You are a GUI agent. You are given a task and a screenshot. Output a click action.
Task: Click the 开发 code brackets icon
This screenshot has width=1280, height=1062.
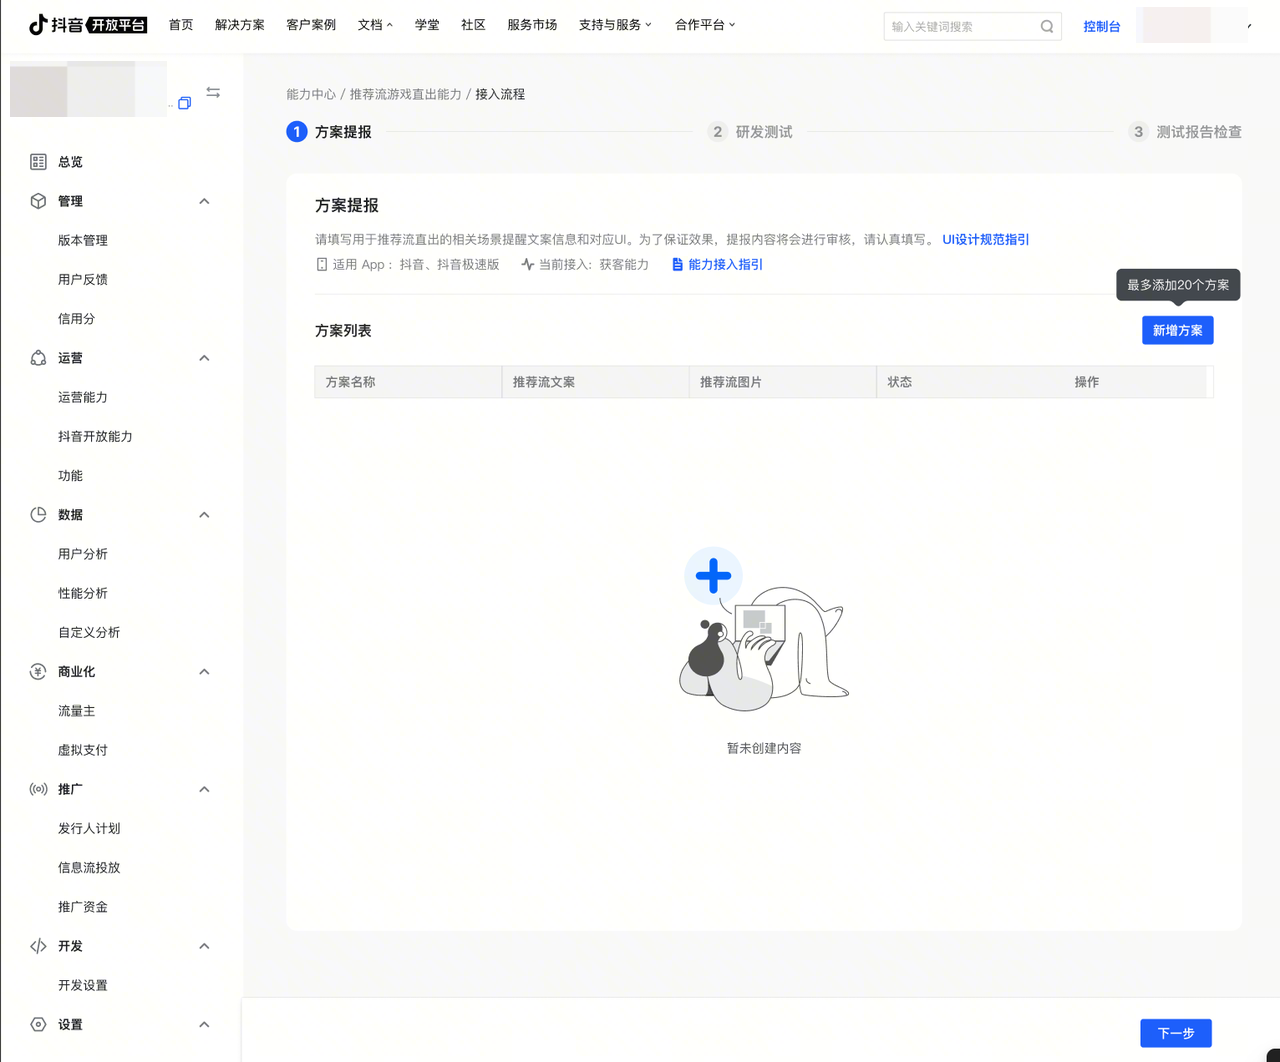(38, 946)
